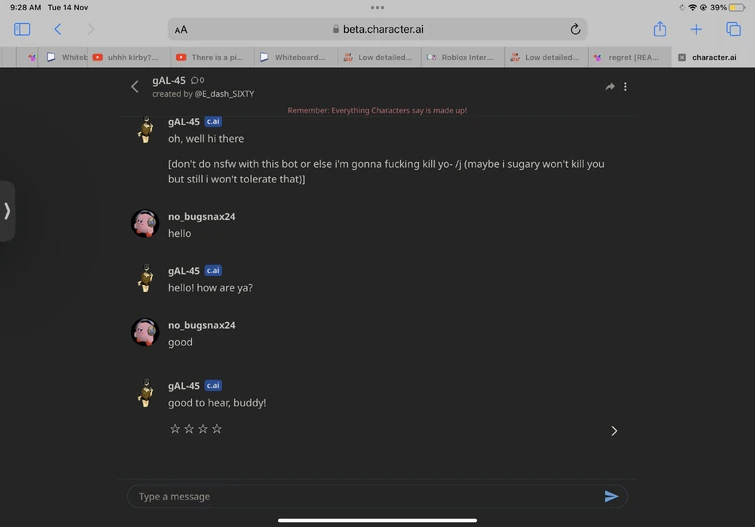Rate the last reply two stars
Image resolution: width=755 pixels, height=527 pixels.
tap(189, 429)
